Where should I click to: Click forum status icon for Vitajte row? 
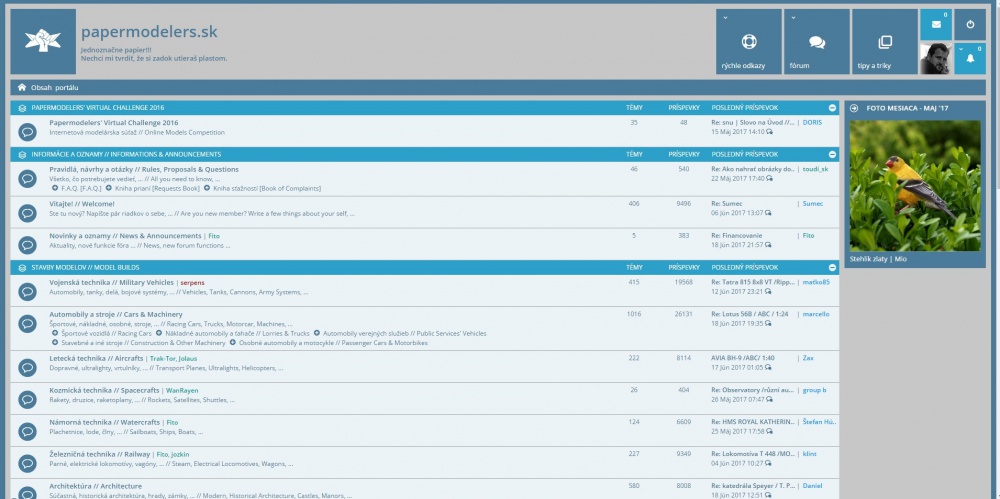point(27,212)
